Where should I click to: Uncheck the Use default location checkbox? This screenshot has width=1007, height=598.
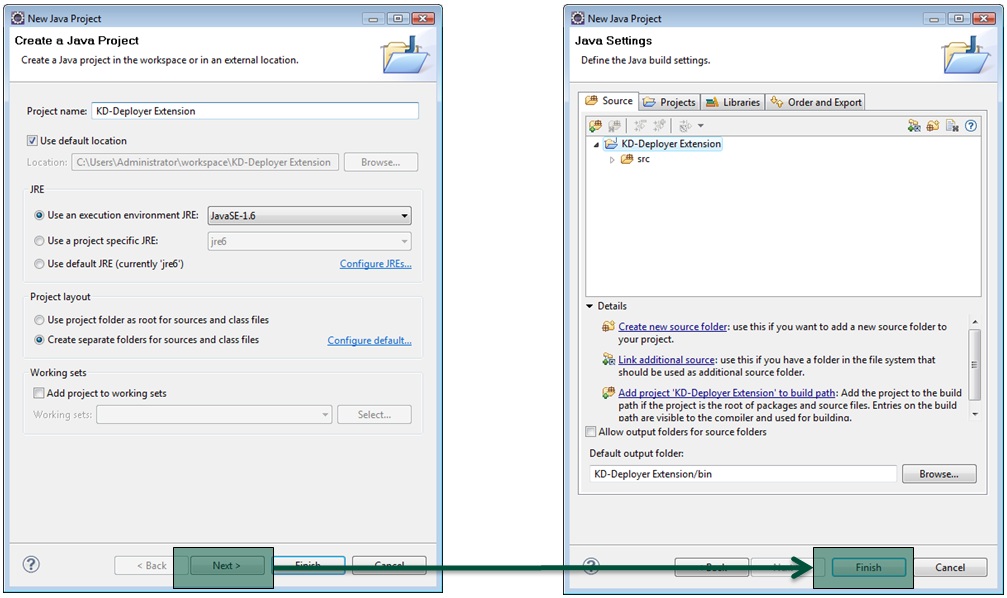(x=34, y=141)
